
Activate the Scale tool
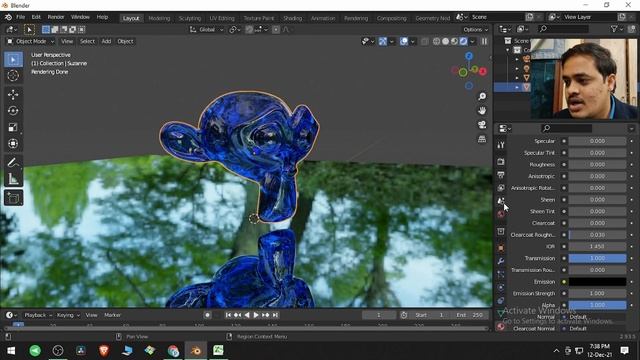[13, 127]
